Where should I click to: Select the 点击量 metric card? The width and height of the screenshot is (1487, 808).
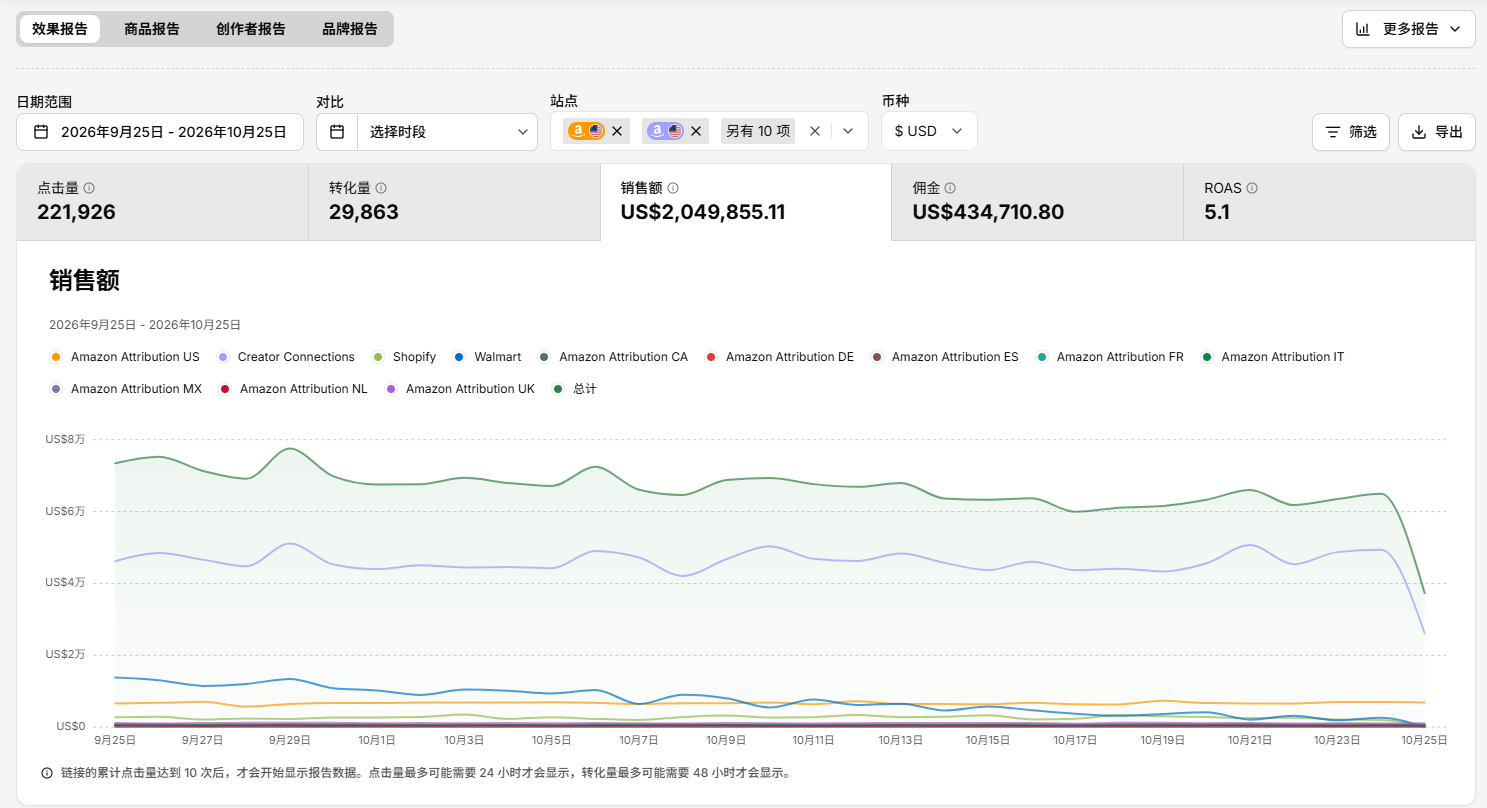tap(162, 202)
